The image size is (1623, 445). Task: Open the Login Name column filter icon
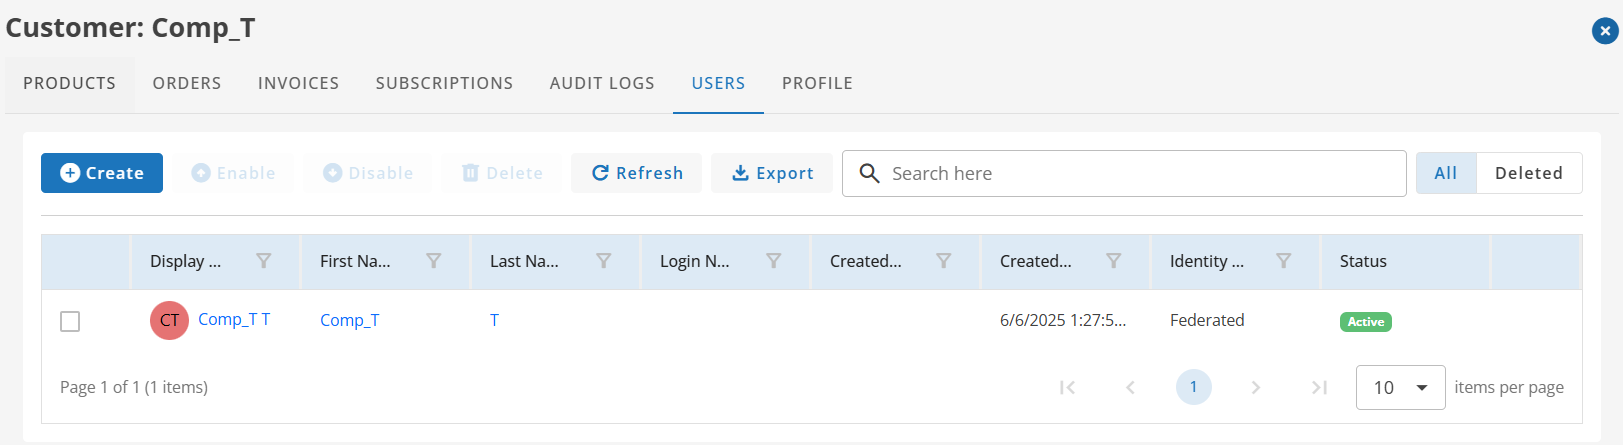774,261
